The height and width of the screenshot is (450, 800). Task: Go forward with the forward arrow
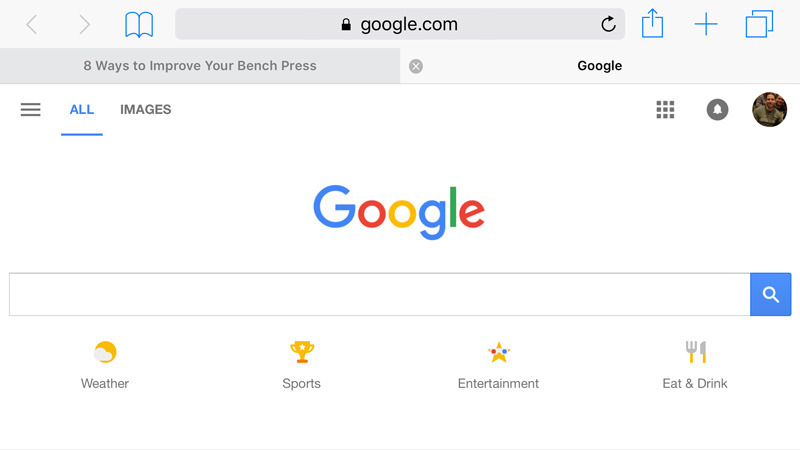click(84, 24)
